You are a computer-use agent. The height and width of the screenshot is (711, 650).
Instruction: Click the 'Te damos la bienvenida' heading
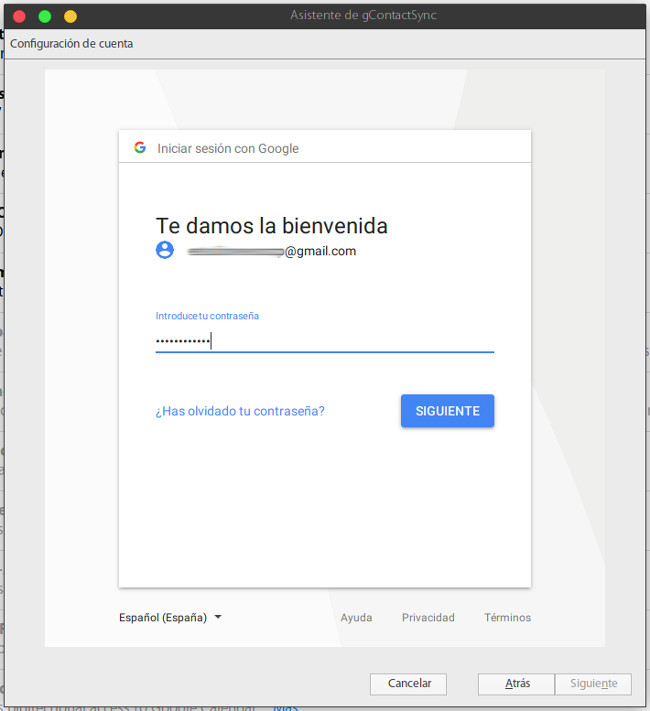272,225
